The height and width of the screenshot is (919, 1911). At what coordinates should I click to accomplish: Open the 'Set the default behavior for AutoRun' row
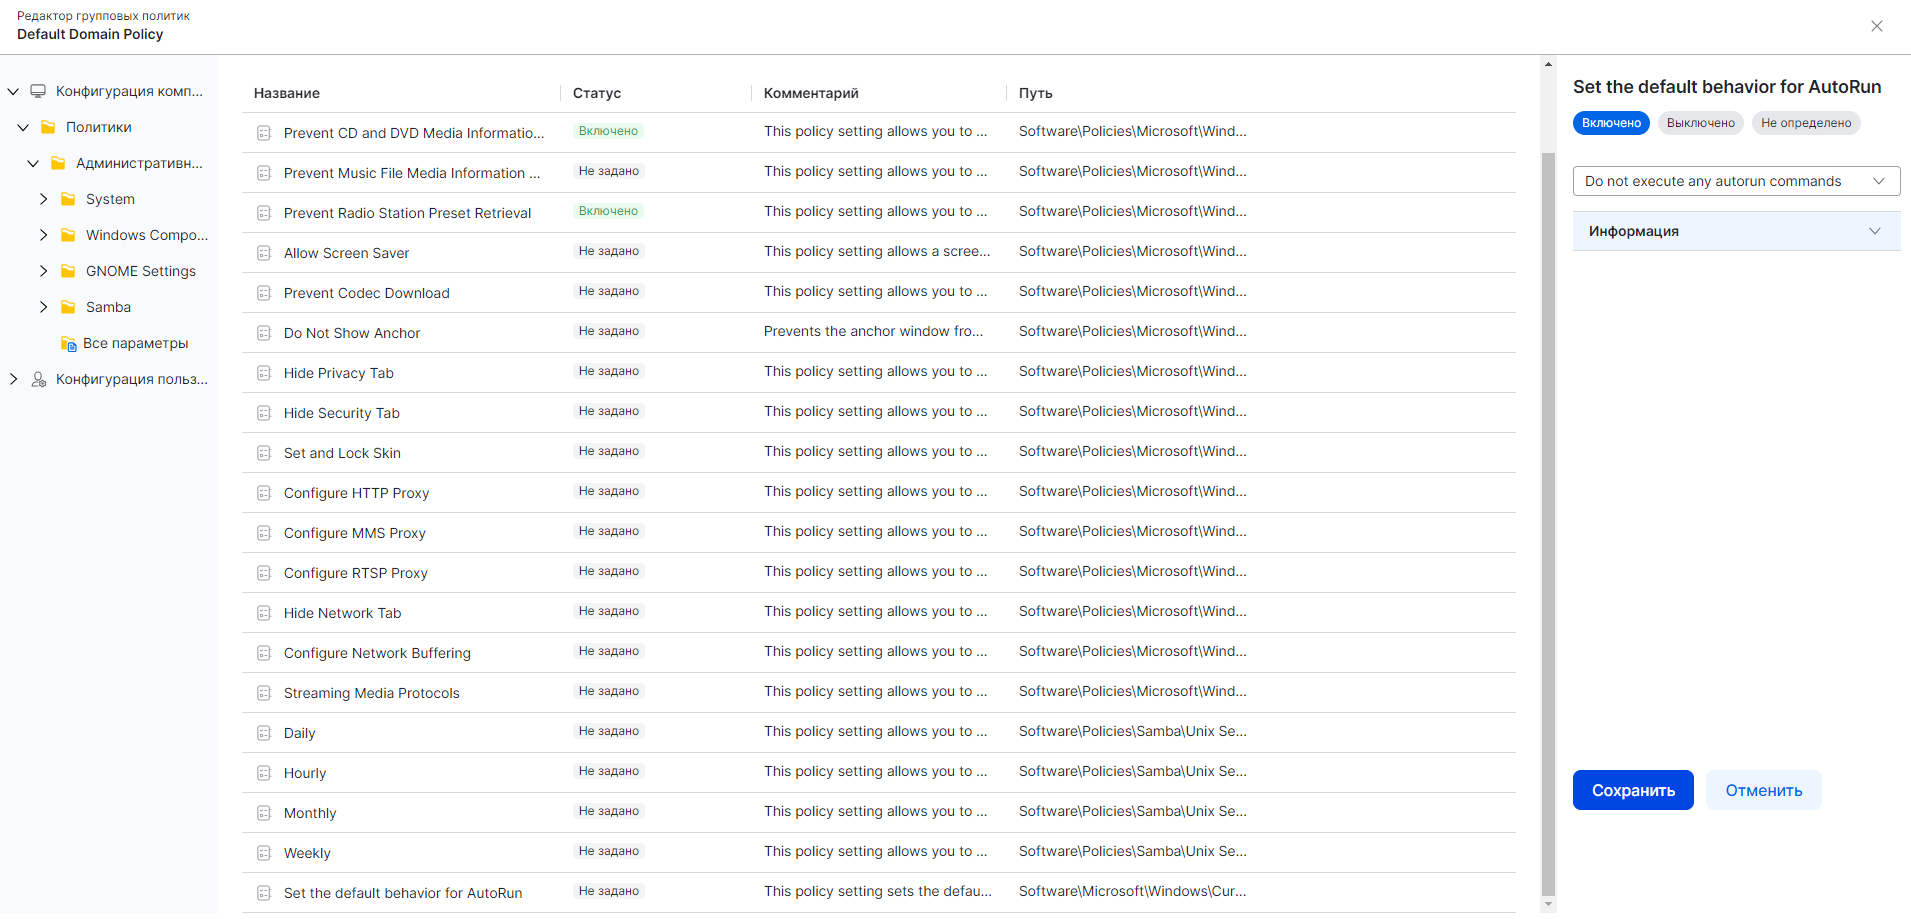[402, 893]
